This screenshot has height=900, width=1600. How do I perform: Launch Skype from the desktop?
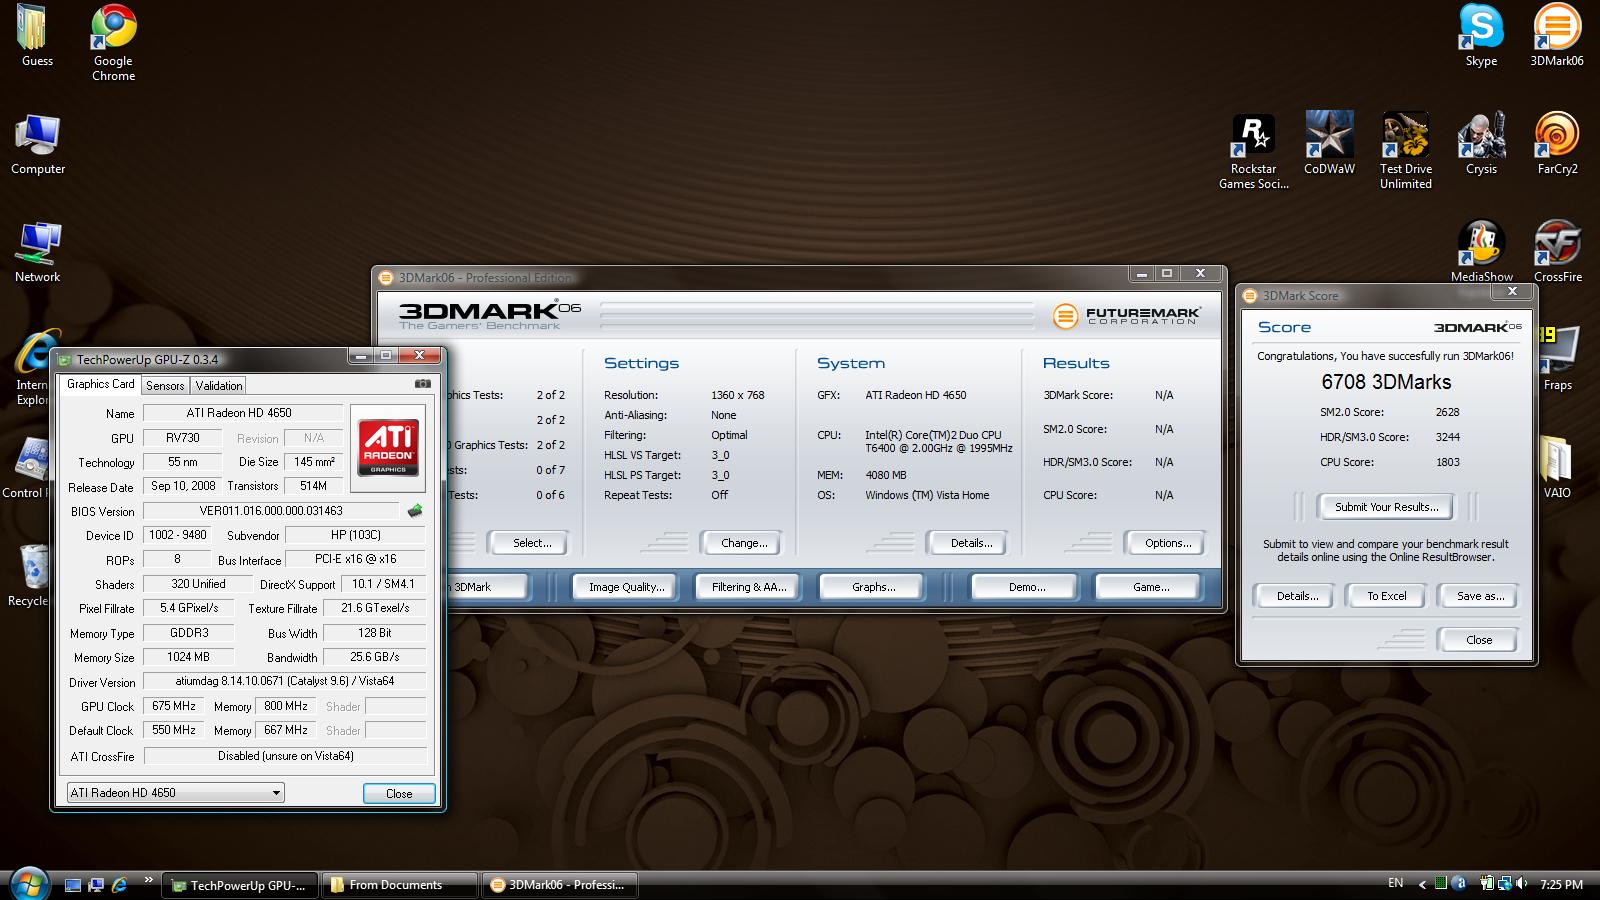[1481, 36]
